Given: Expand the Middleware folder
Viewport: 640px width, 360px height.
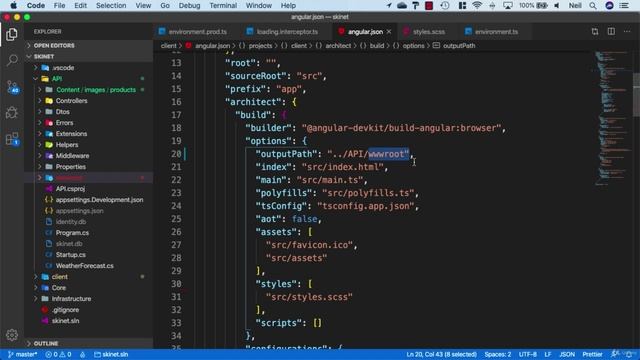Looking at the screenshot, I should 89,156.
